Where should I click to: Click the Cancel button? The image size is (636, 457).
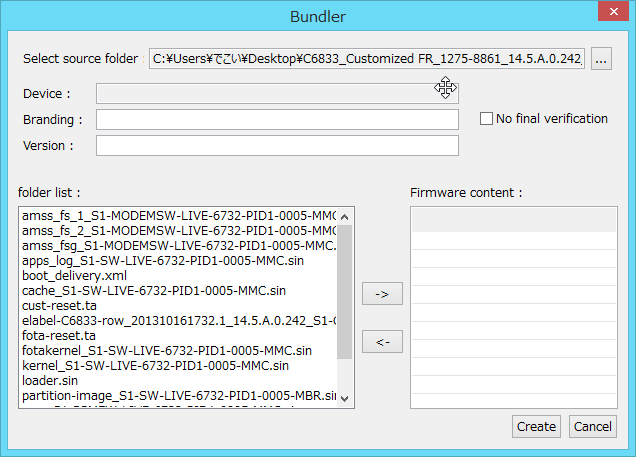pyautogui.click(x=593, y=427)
